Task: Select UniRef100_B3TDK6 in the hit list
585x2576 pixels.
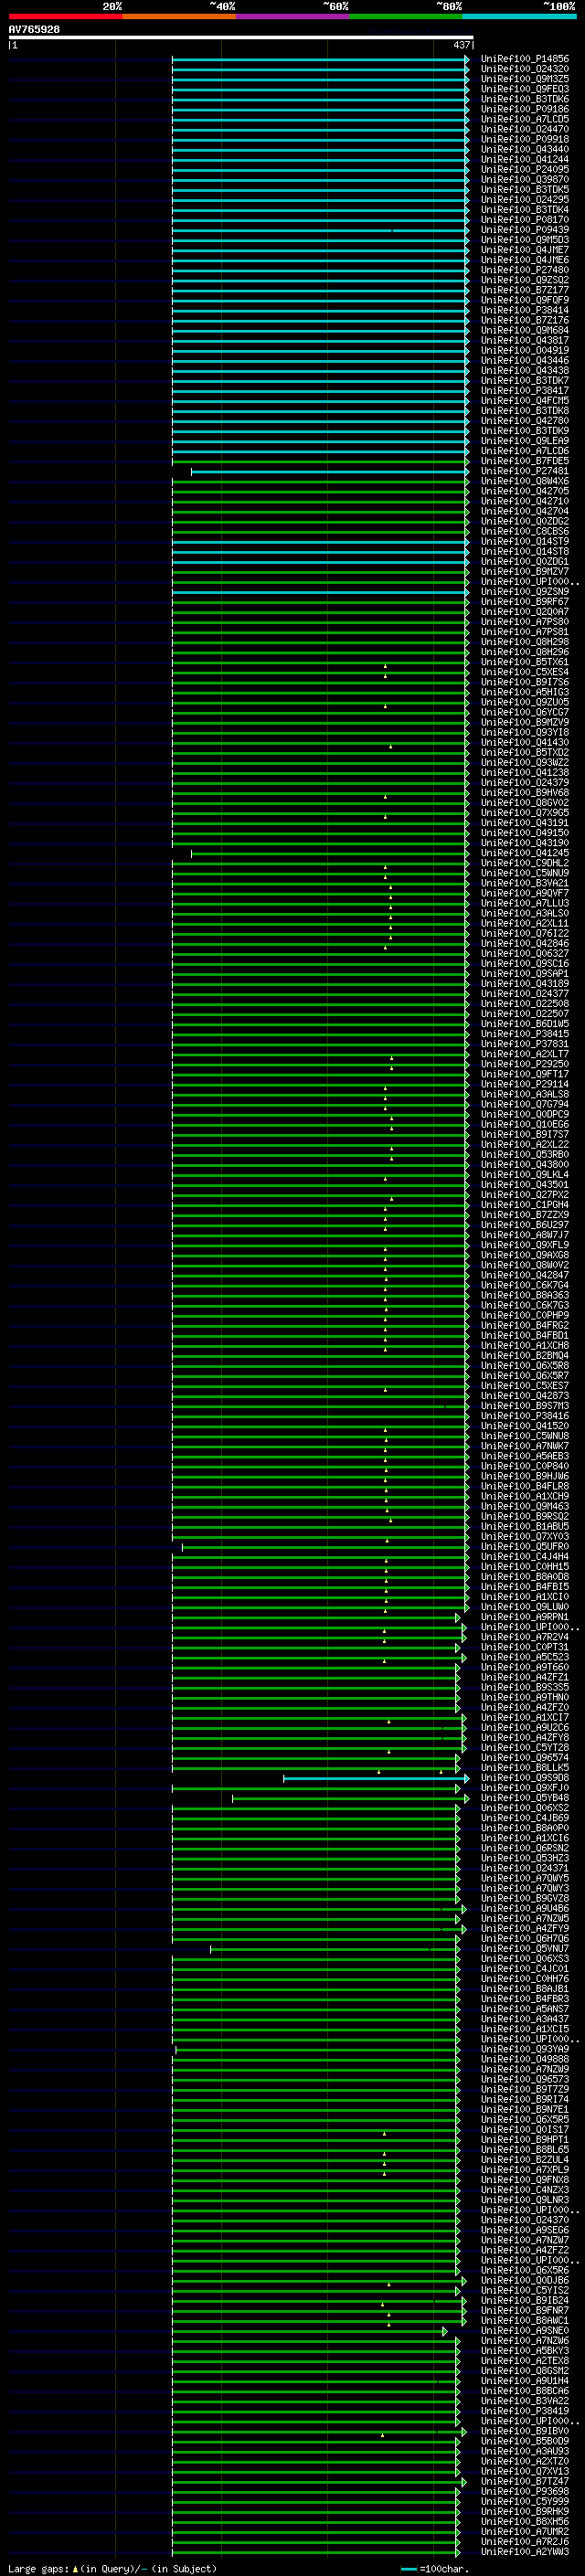Action: point(524,99)
